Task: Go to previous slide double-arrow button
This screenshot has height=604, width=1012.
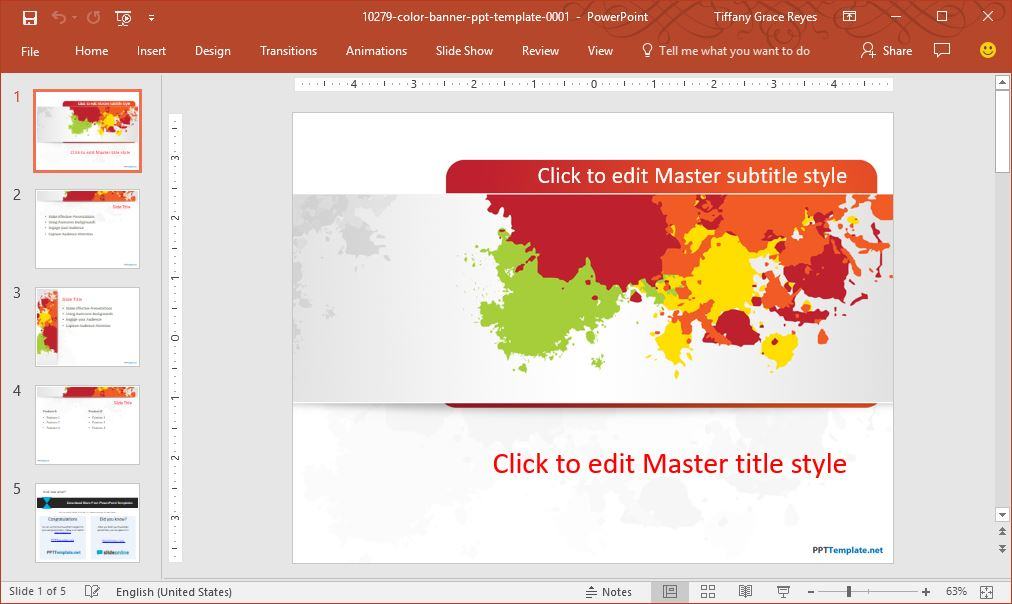Action: pos(1002,532)
